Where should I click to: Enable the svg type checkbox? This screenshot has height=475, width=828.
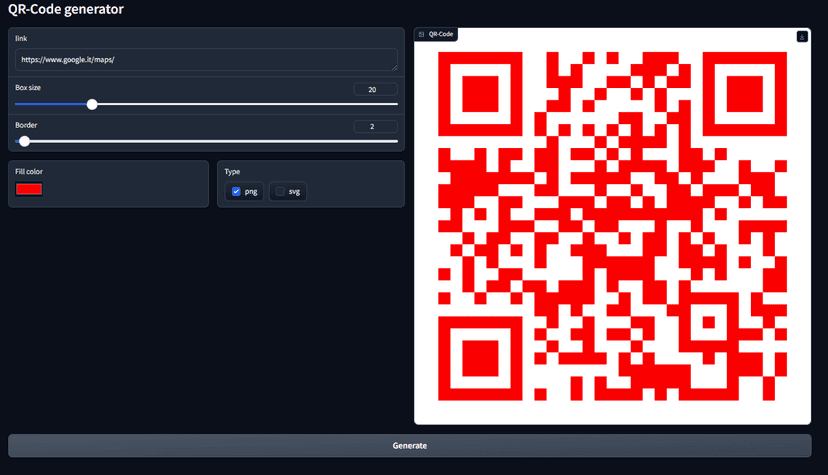[x=280, y=192]
